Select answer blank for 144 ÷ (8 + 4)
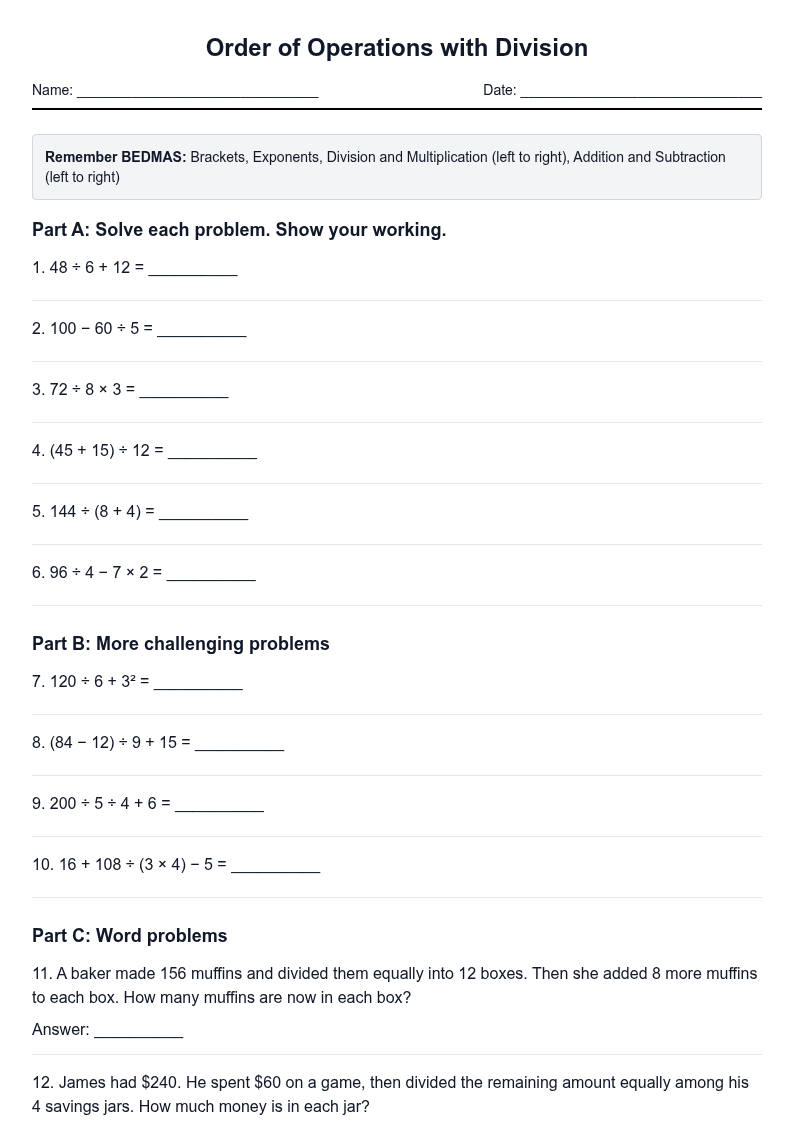Viewport: 794px width, 1123px height. click(x=204, y=512)
